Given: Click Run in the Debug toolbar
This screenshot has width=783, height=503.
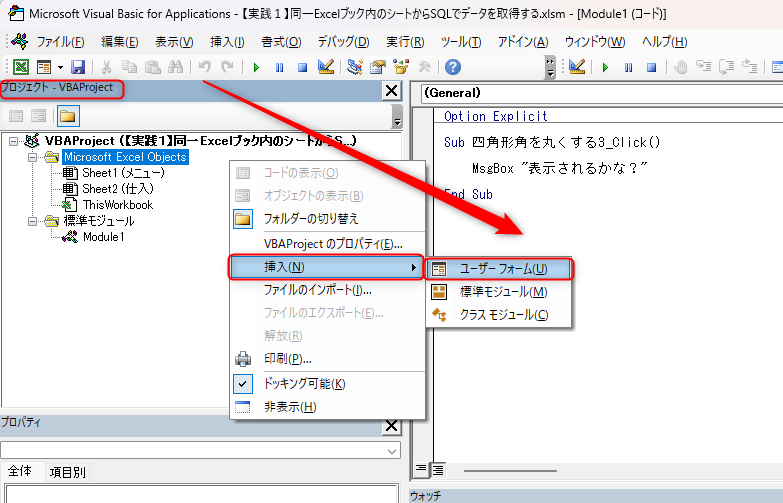Looking at the screenshot, I should click(605, 67).
